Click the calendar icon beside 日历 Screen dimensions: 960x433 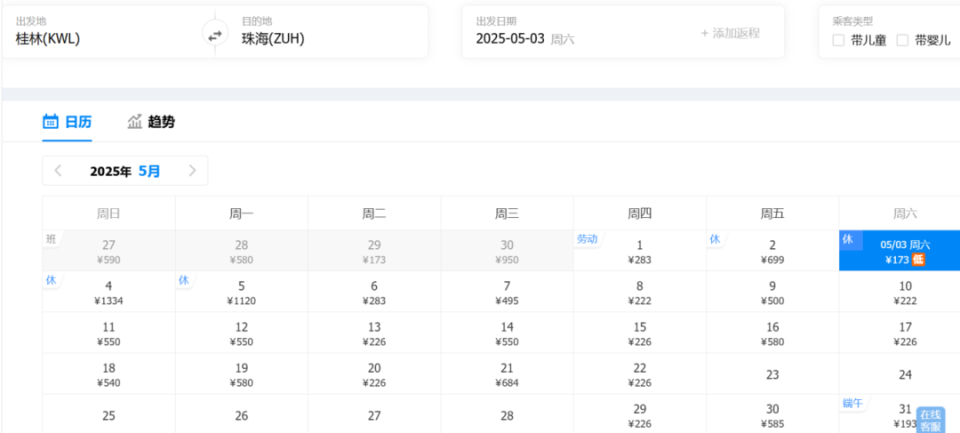click(x=50, y=121)
